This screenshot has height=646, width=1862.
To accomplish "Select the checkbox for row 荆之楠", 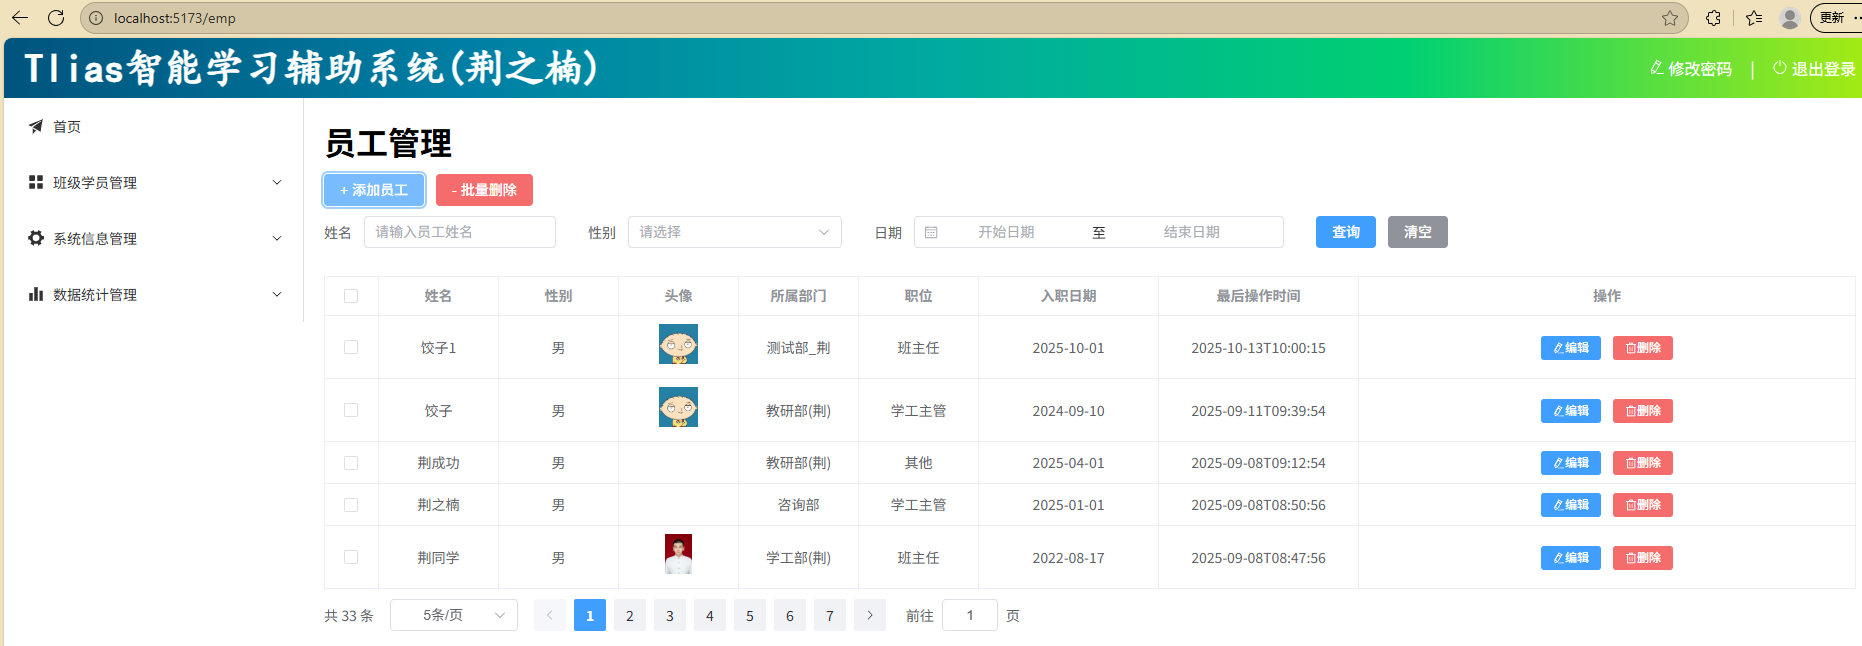I will point(351,505).
